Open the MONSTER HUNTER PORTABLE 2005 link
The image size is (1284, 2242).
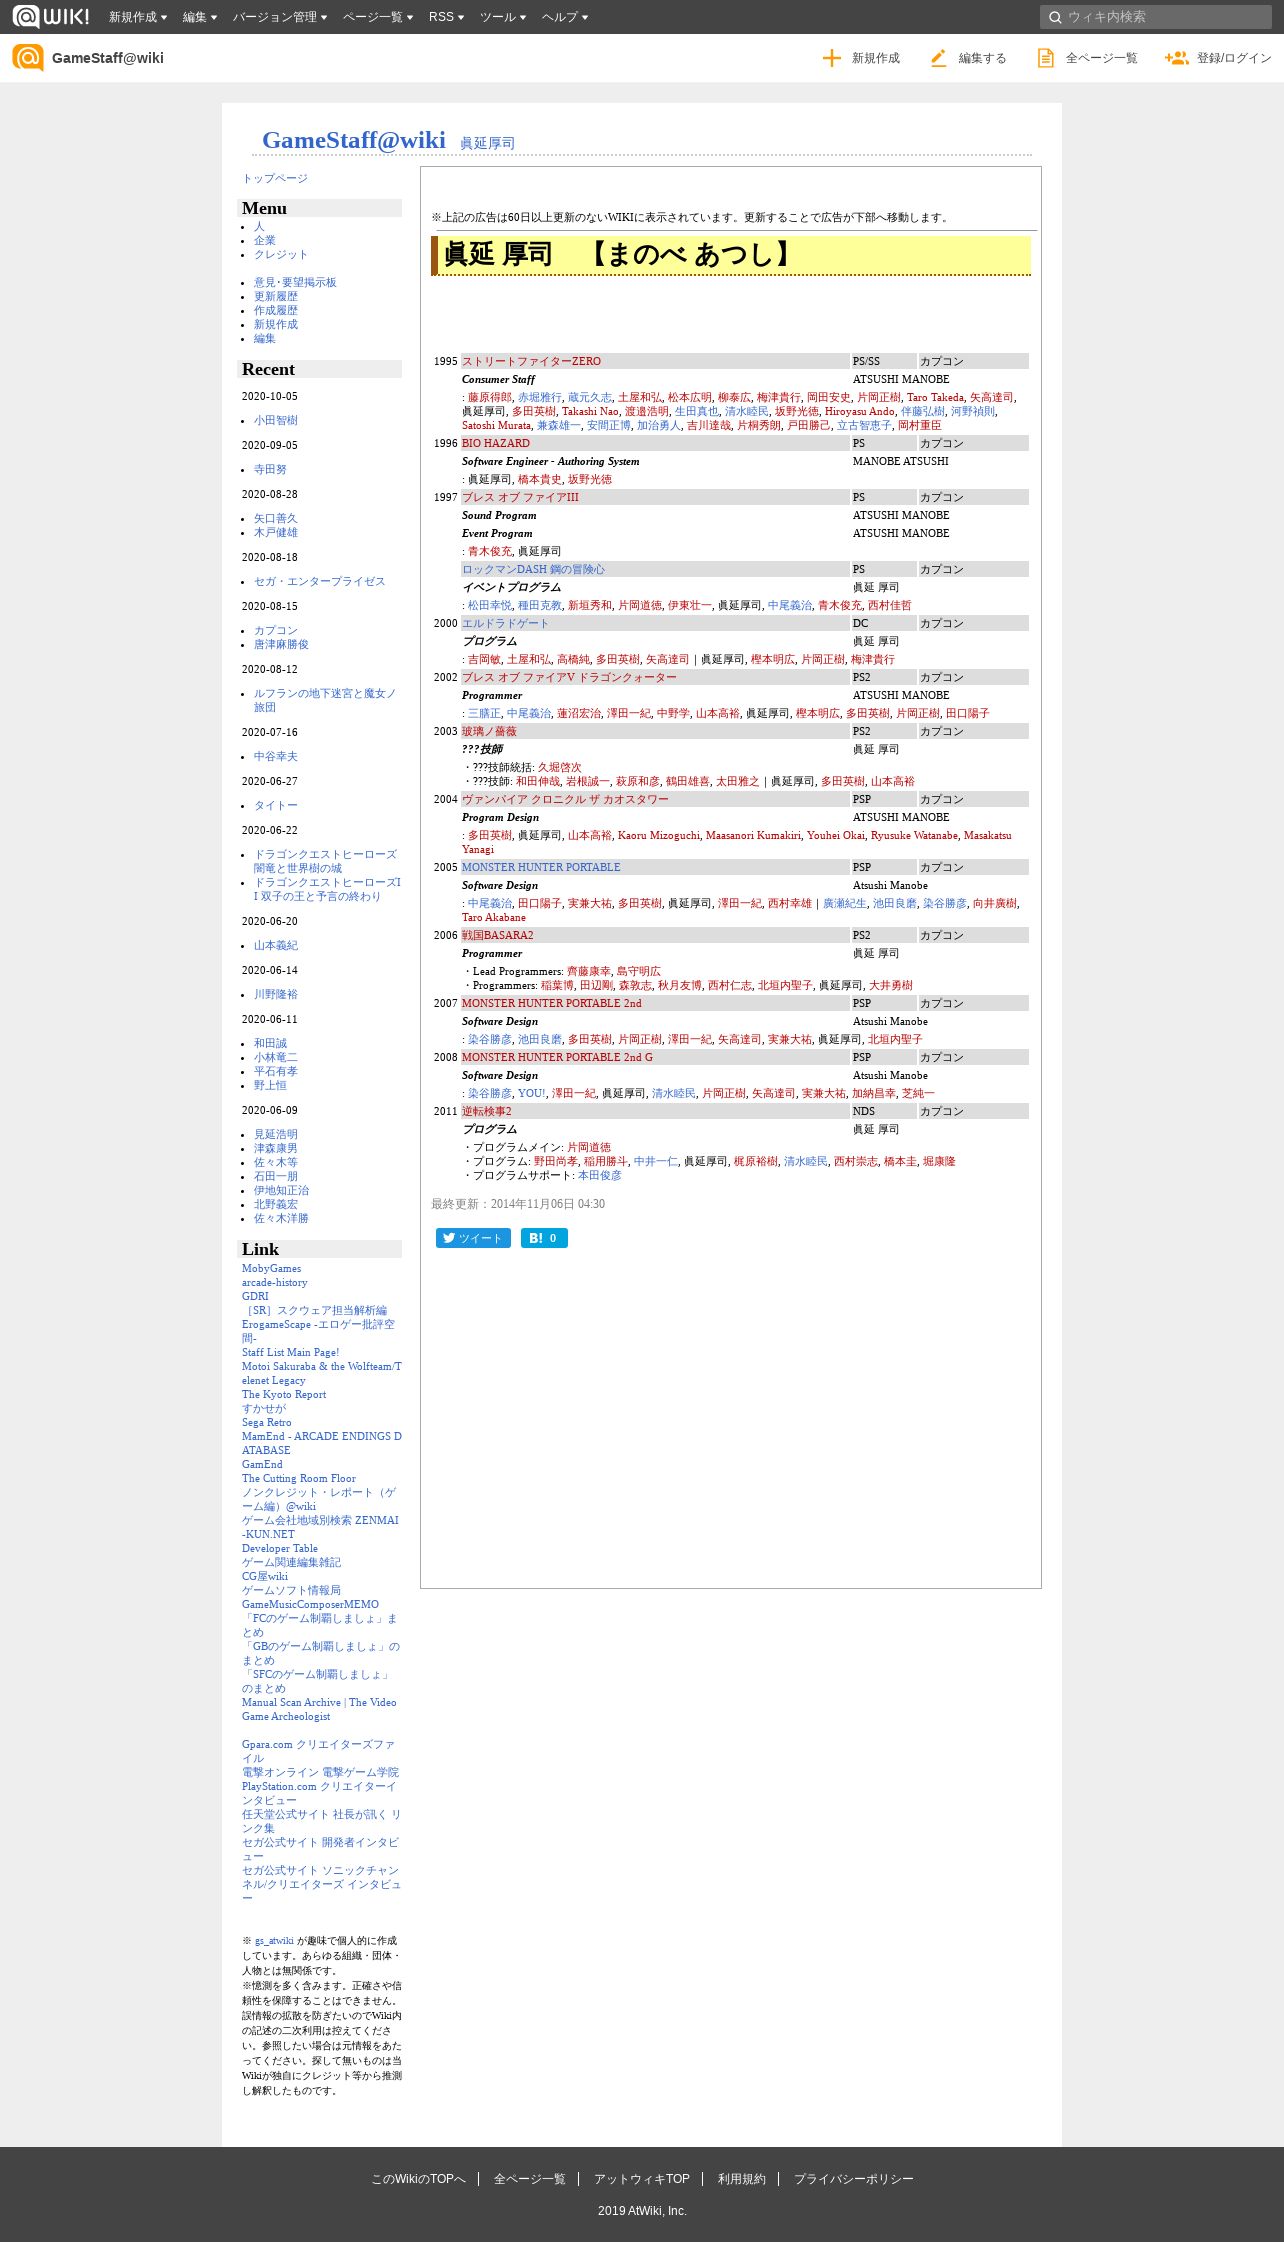tap(541, 868)
